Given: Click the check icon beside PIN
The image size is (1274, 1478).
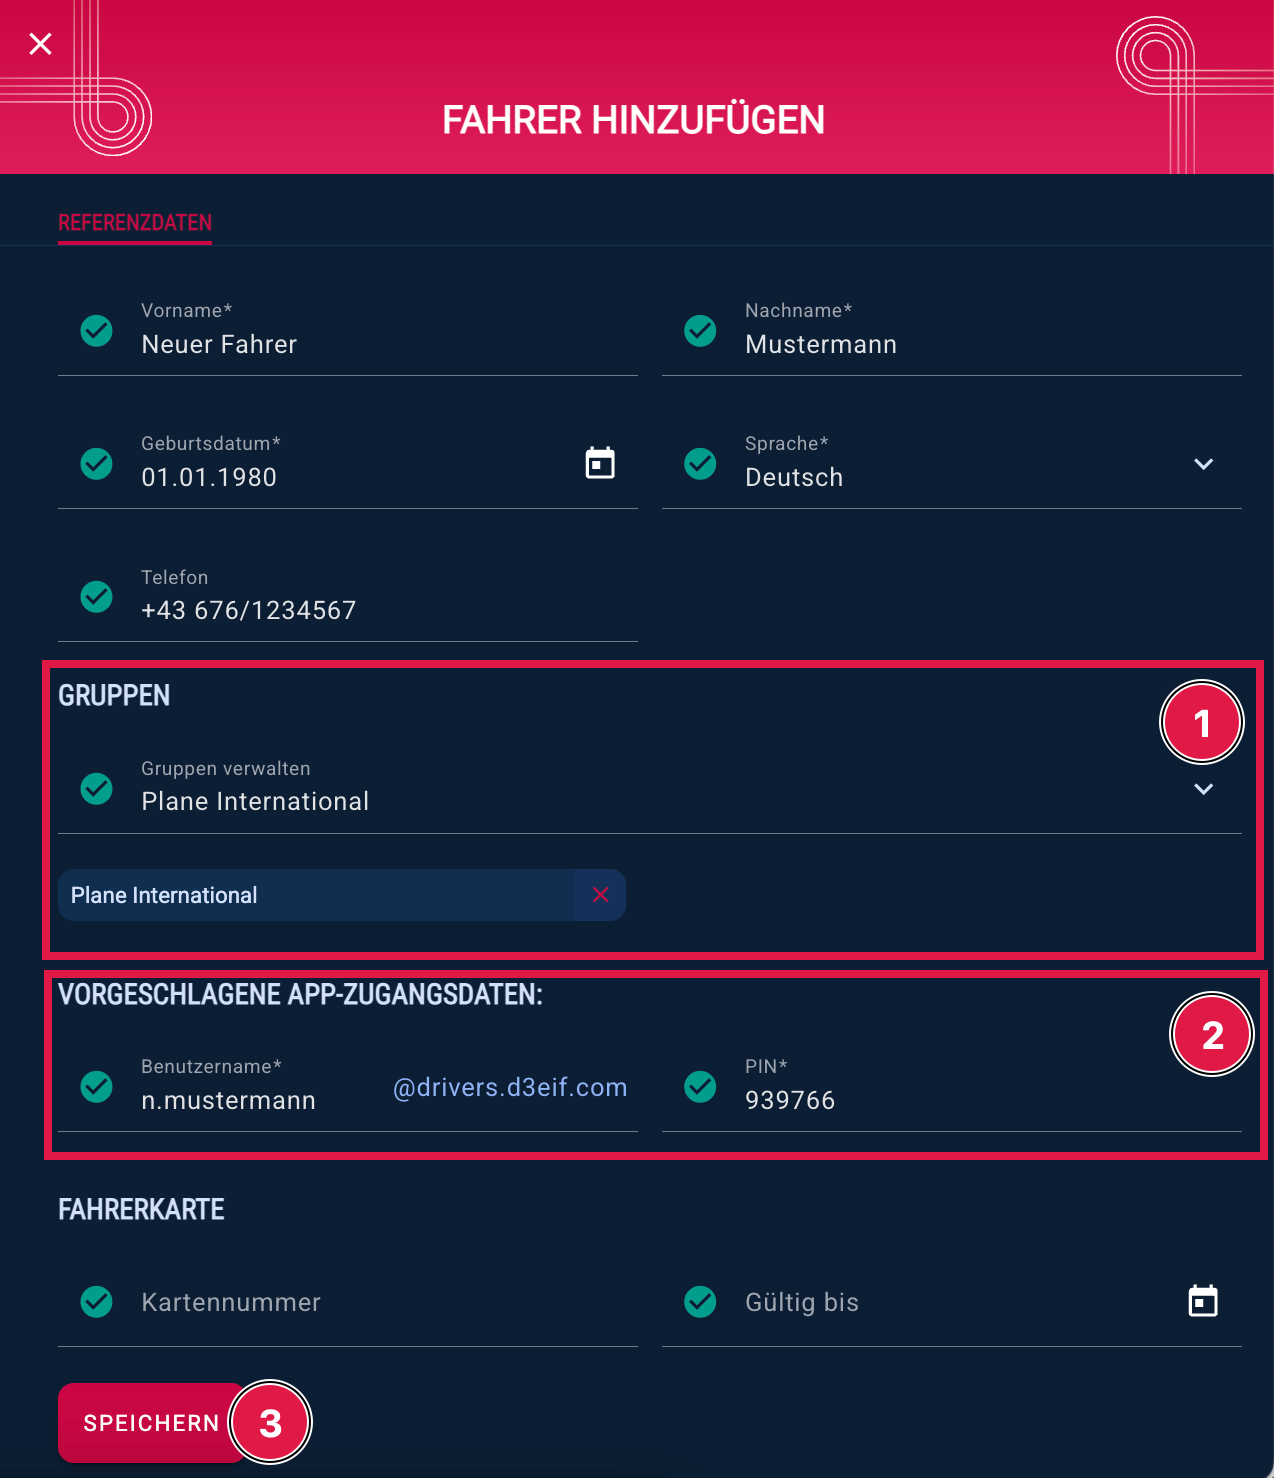Looking at the screenshot, I should coord(700,1086).
